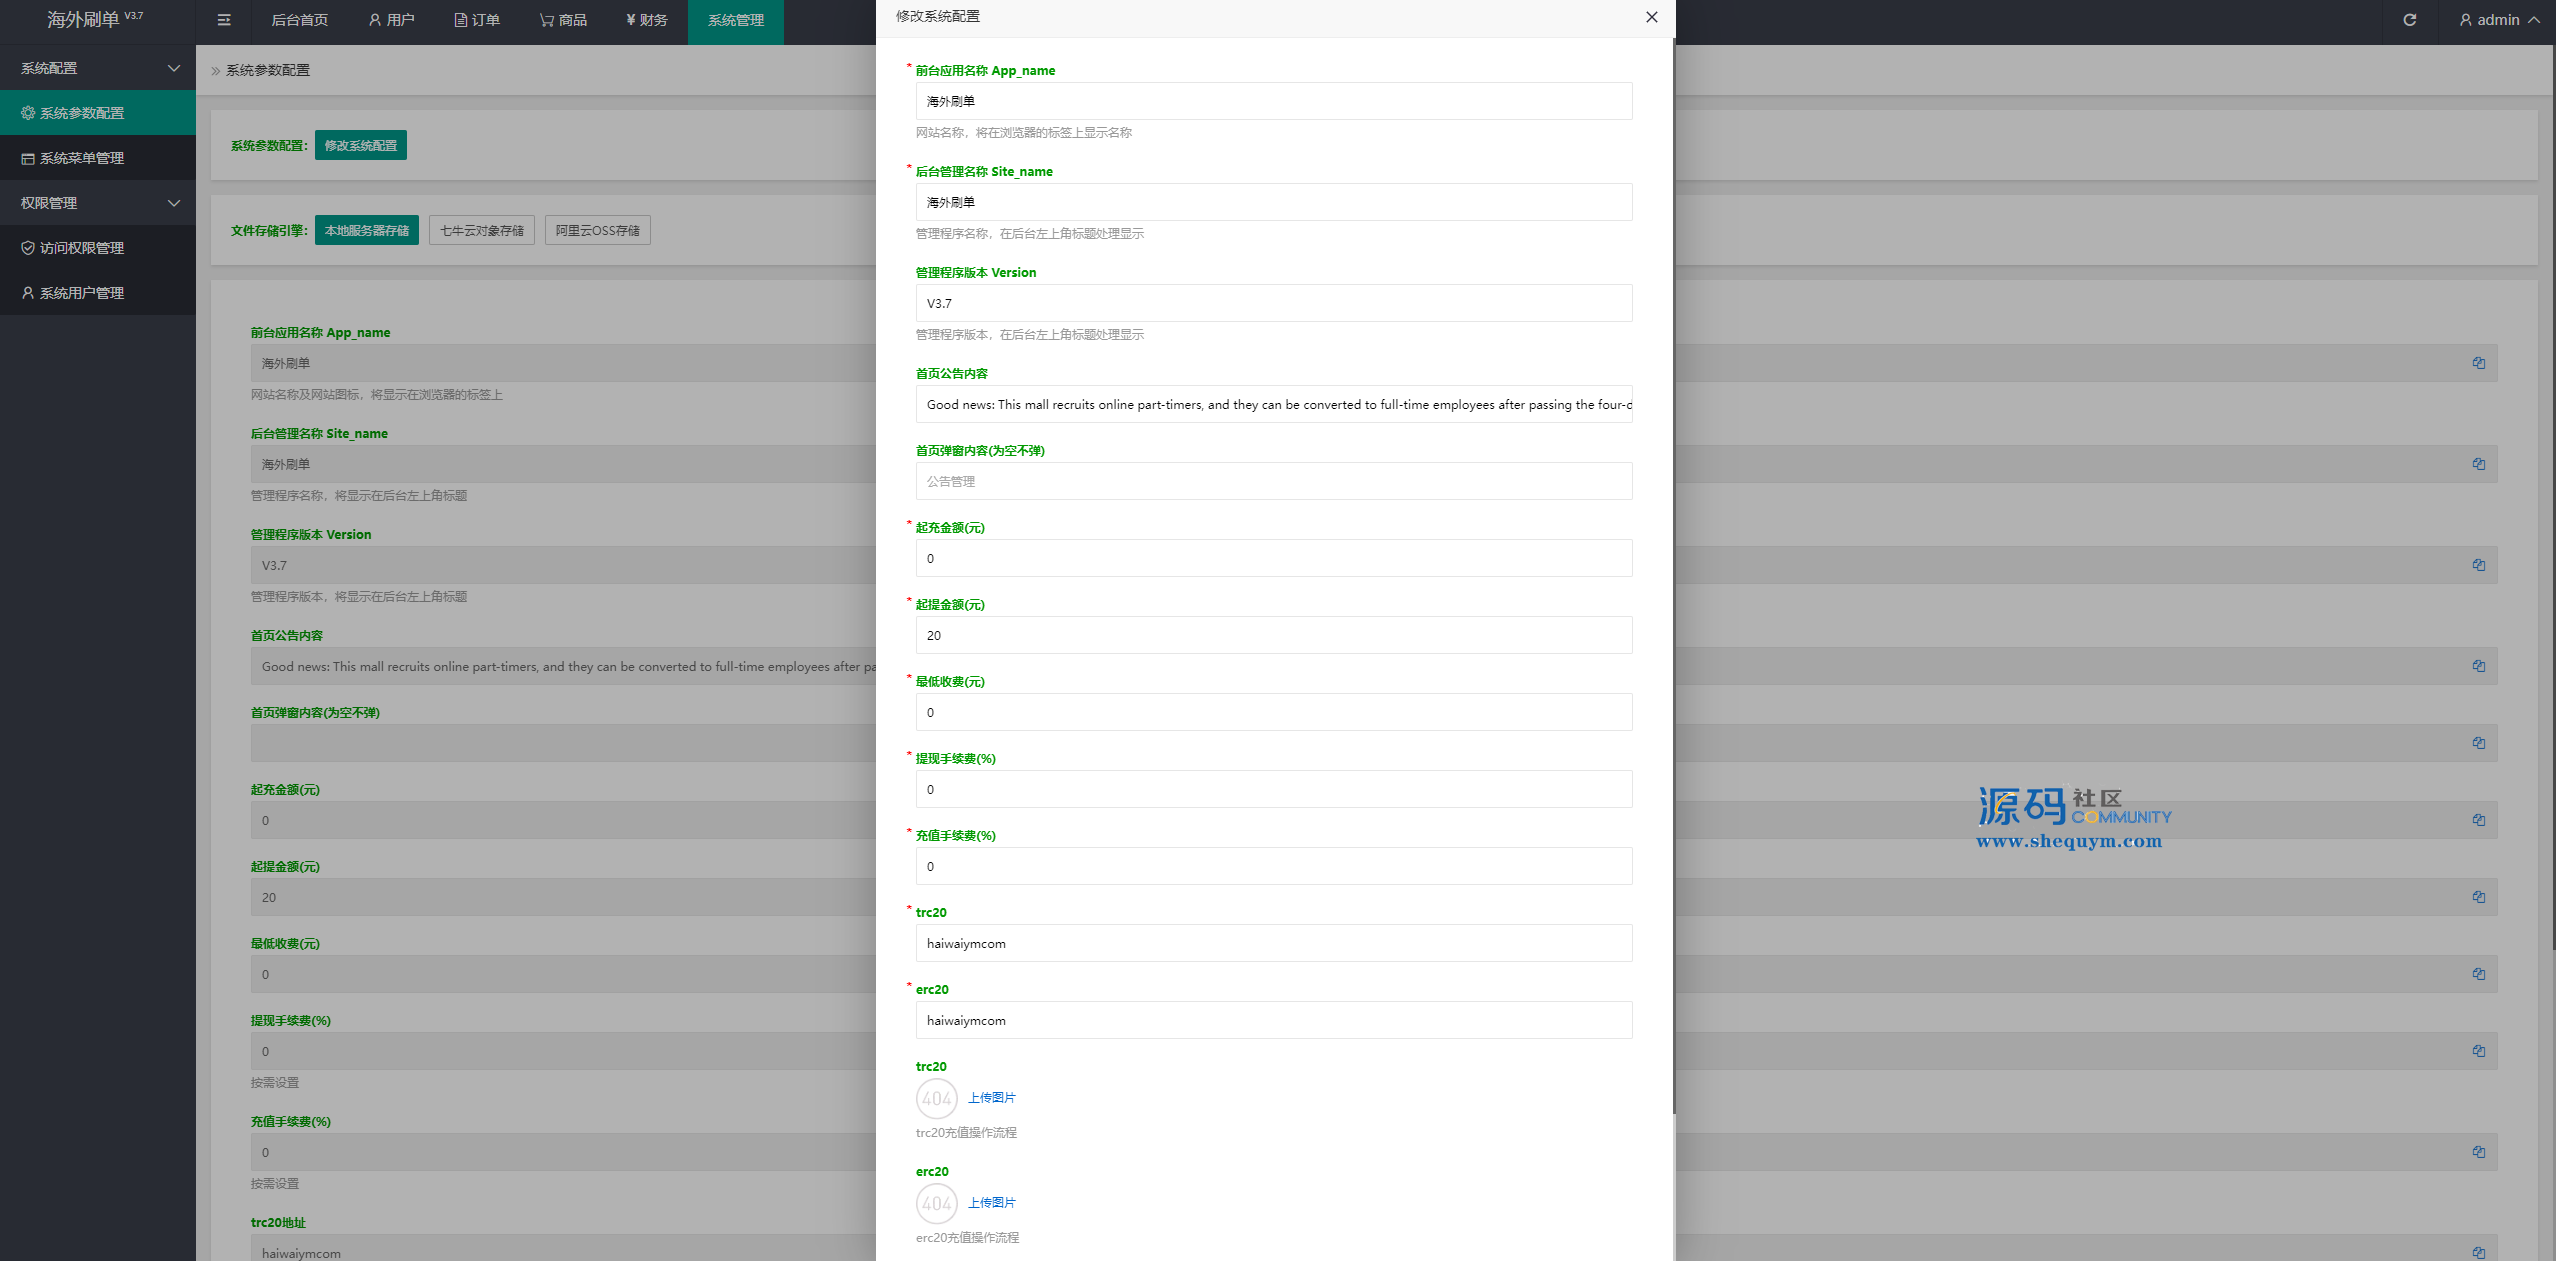2556x1261 pixels.
Task: Close the 修改系统配置 dialog
Action: [1652, 17]
